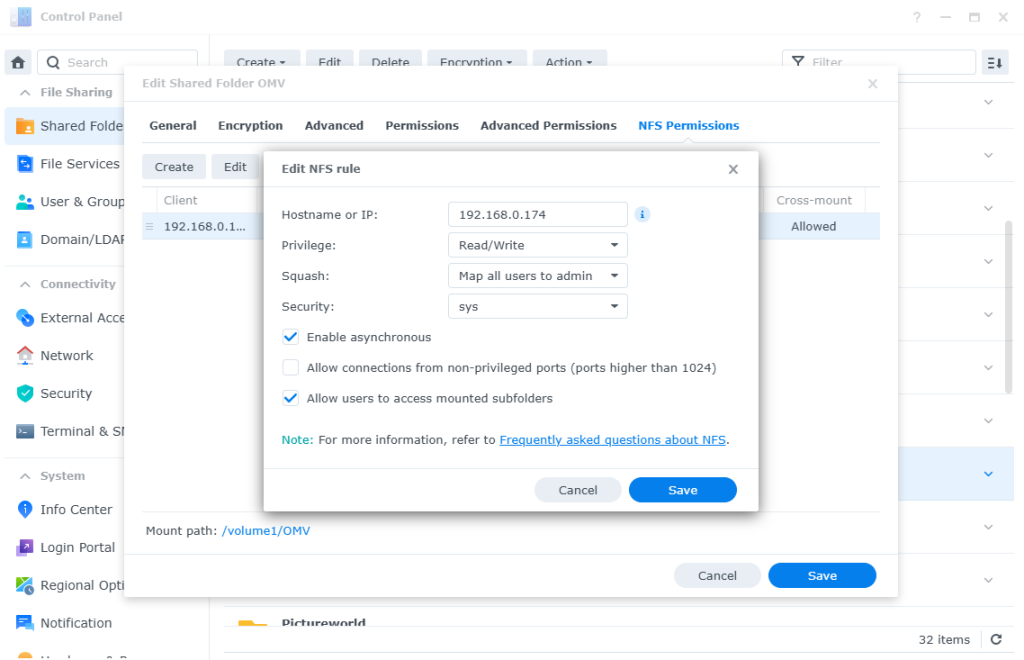Cancel the Edit NFS rule dialog
The width and height of the screenshot is (1024, 660).
[x=577, y=490]
